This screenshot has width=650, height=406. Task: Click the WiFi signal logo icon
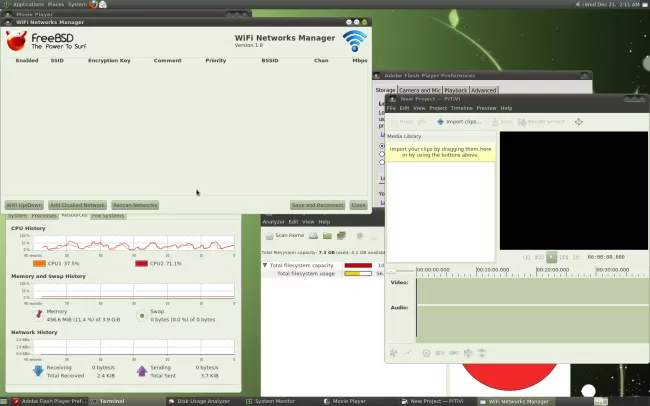[x=354, y=40]
